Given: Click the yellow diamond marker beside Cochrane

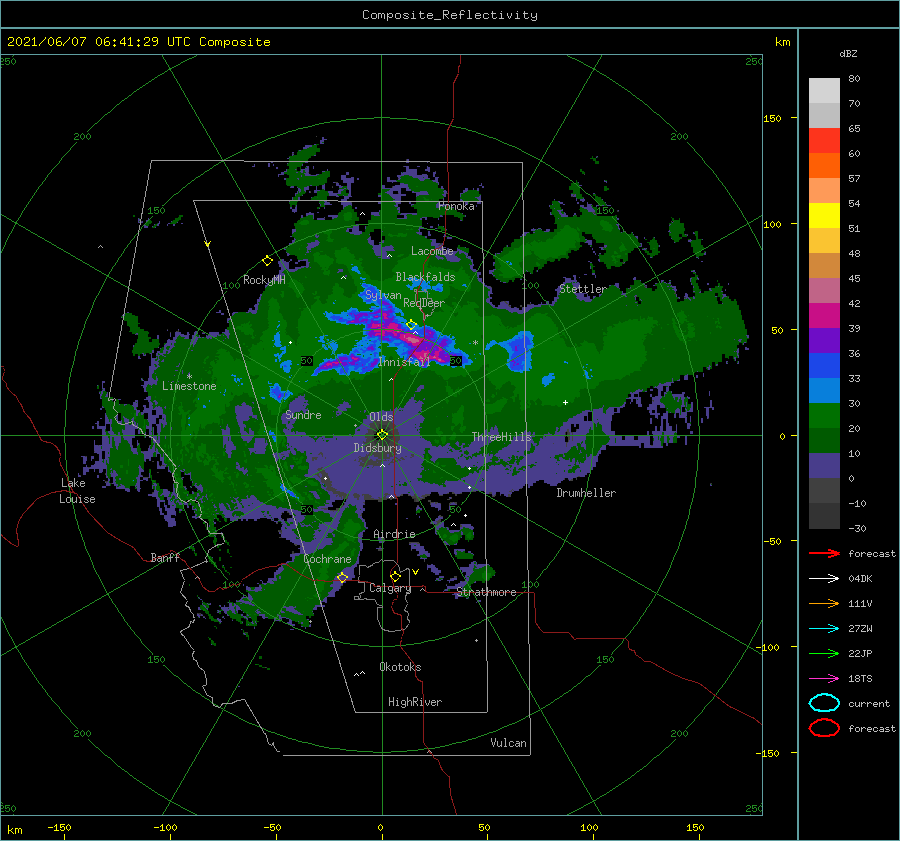Looking at the screenshot, I should [x=343, y=577].
